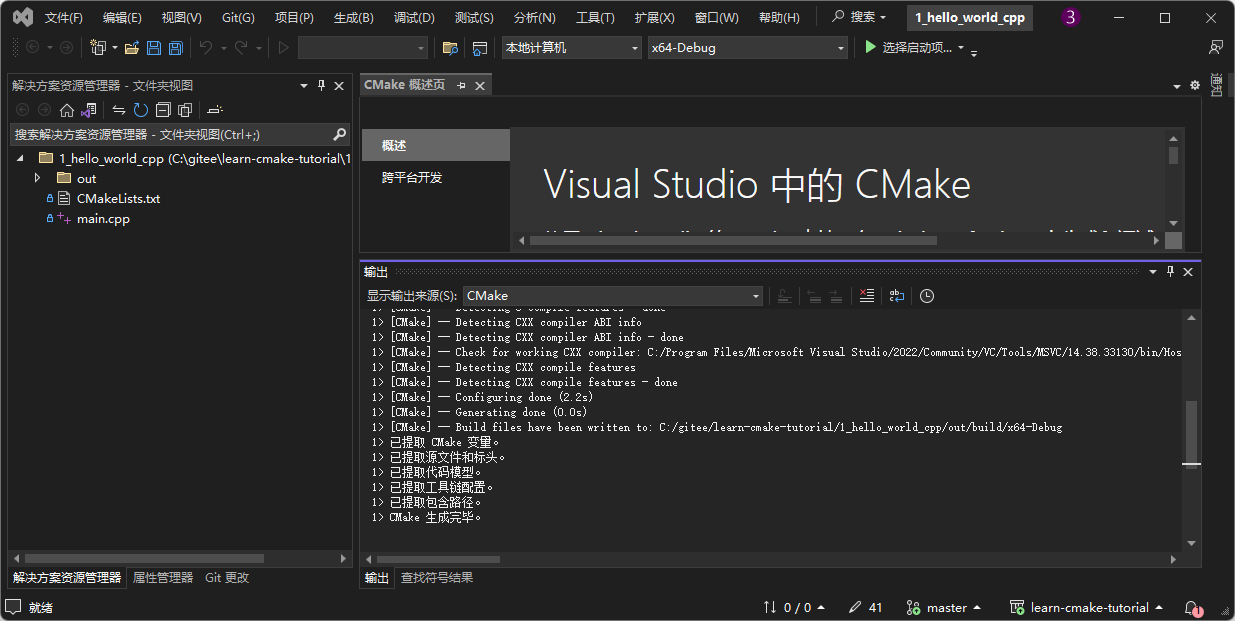Toggle word wrap in the Output window
The height and width of the screenshot is (621, 1235).
(x=897, y=295)
